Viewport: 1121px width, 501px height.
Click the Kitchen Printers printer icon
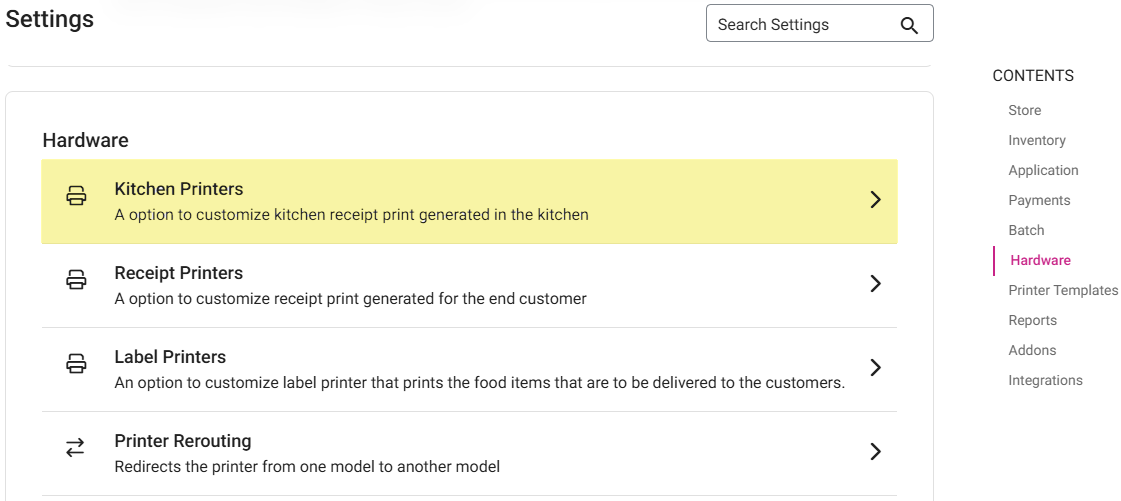(x=76, y=197)
